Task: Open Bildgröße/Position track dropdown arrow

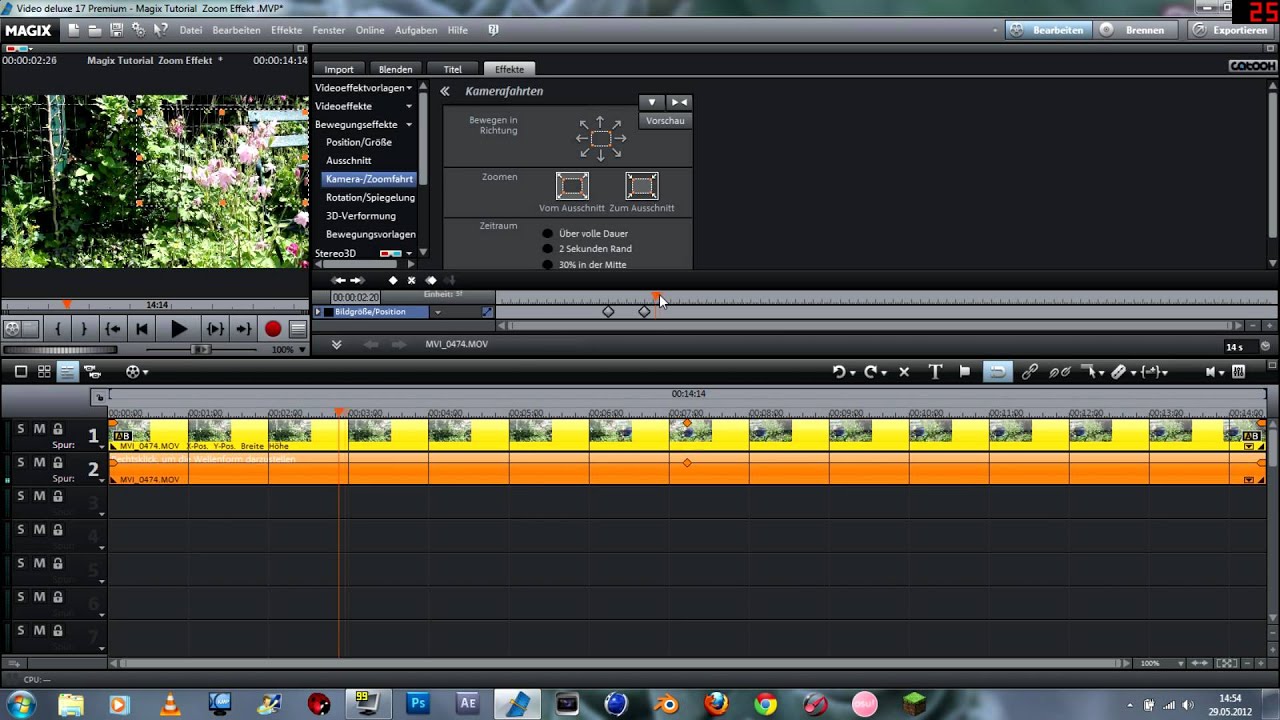Action: click(x=437, y=312)
